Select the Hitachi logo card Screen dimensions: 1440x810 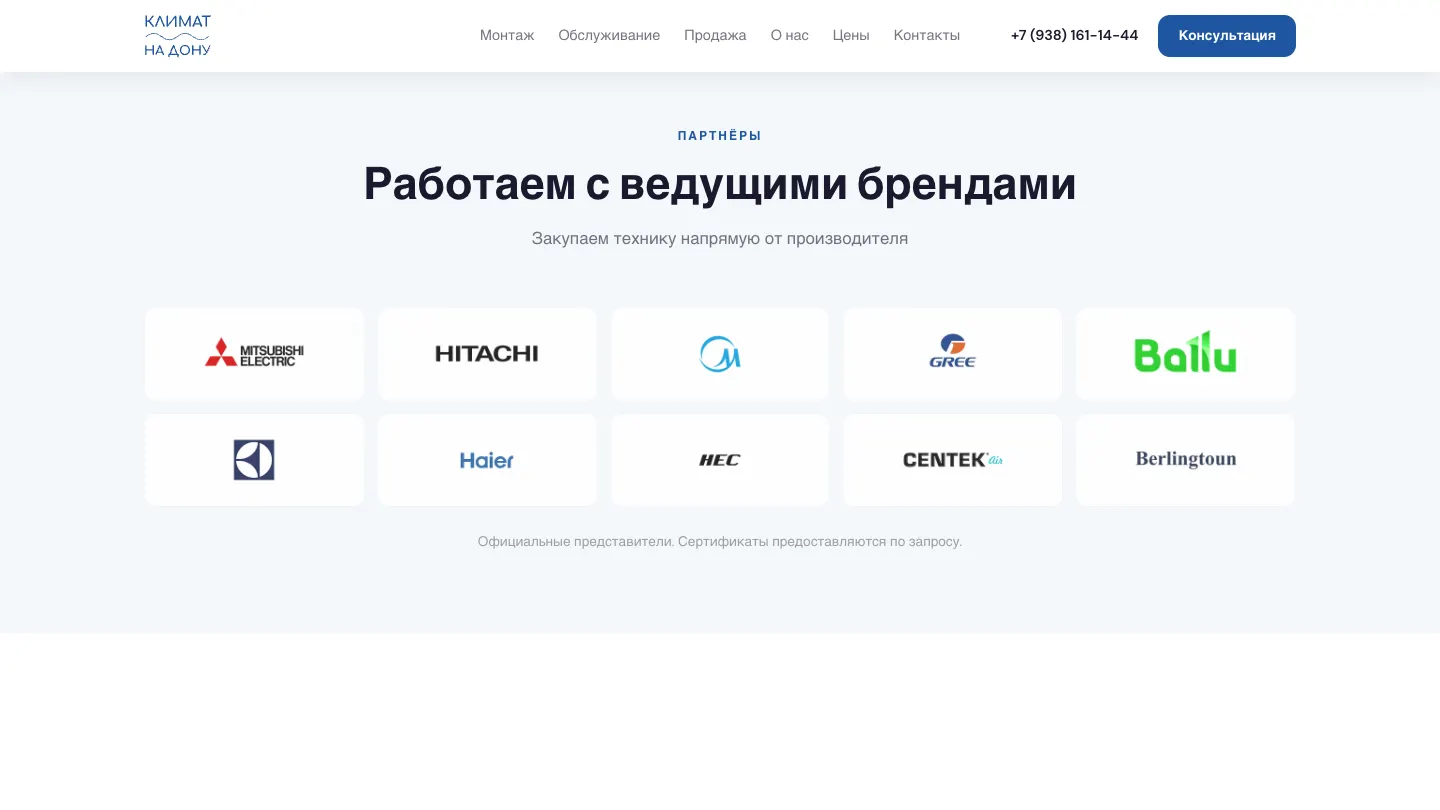(x=487, y=353)
